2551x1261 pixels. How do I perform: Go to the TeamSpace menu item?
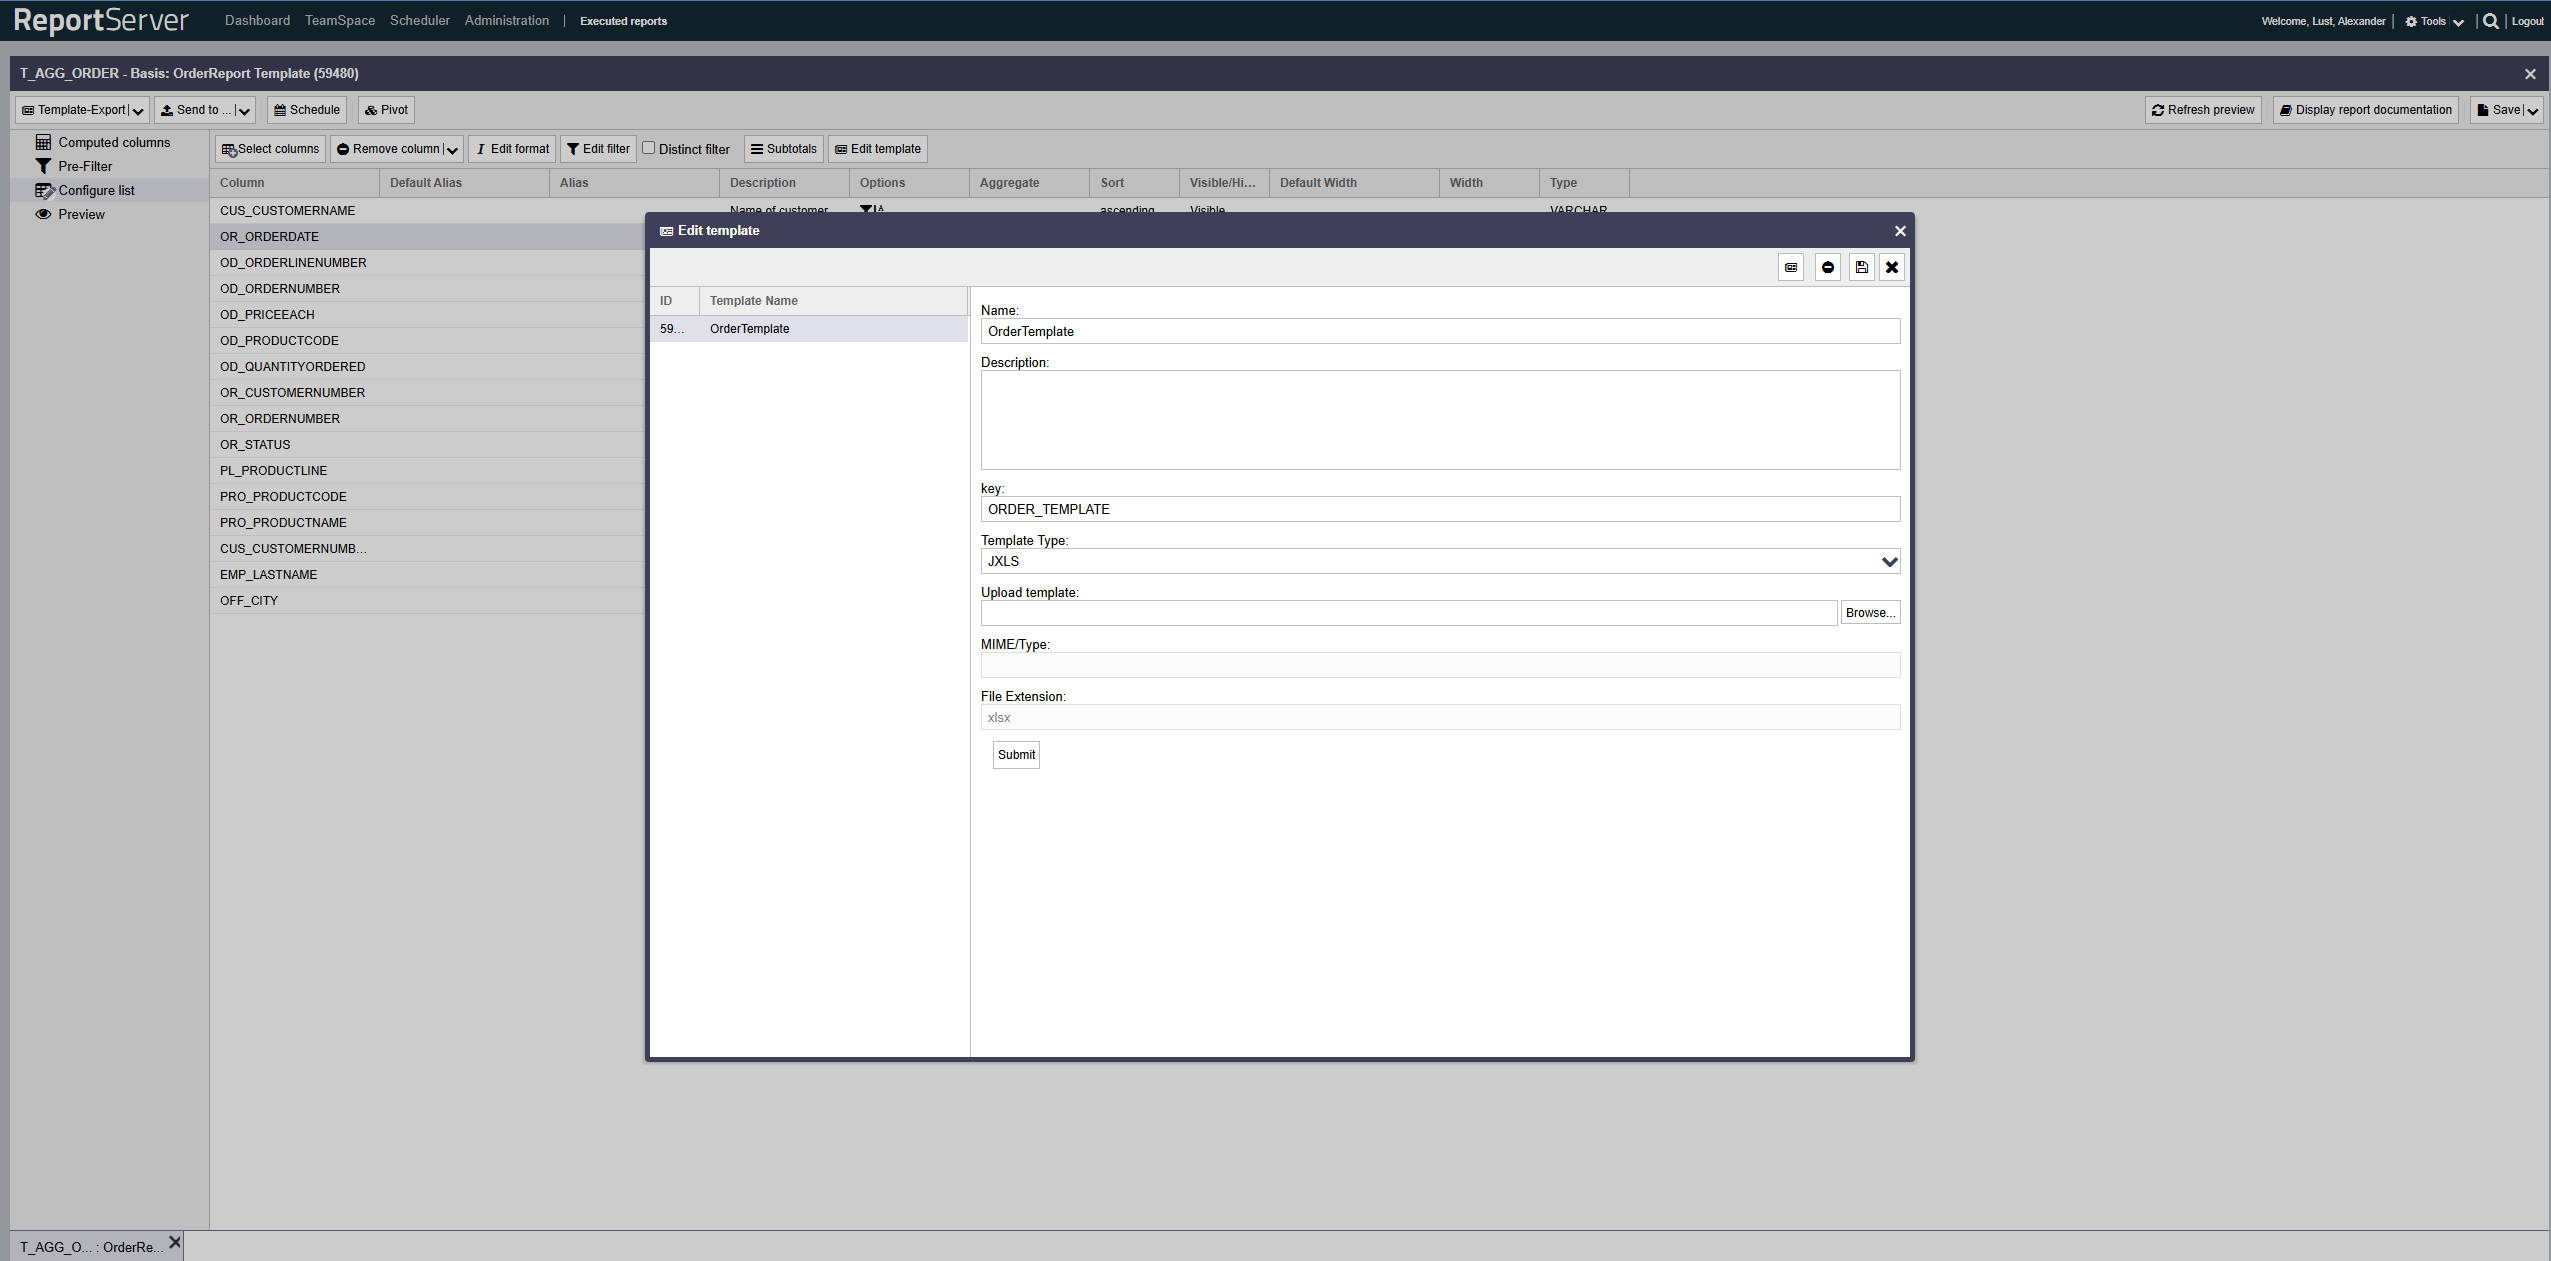(x=340, y=20)
